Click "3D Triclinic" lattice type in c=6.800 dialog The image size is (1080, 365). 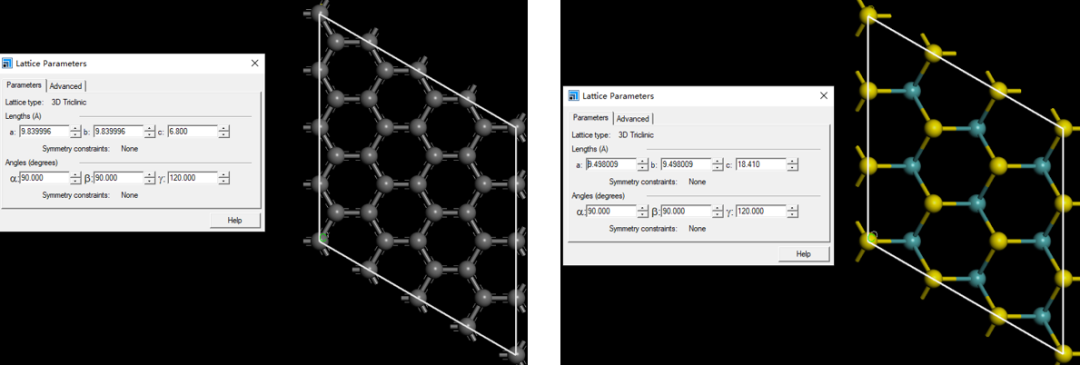pos(70,102)
